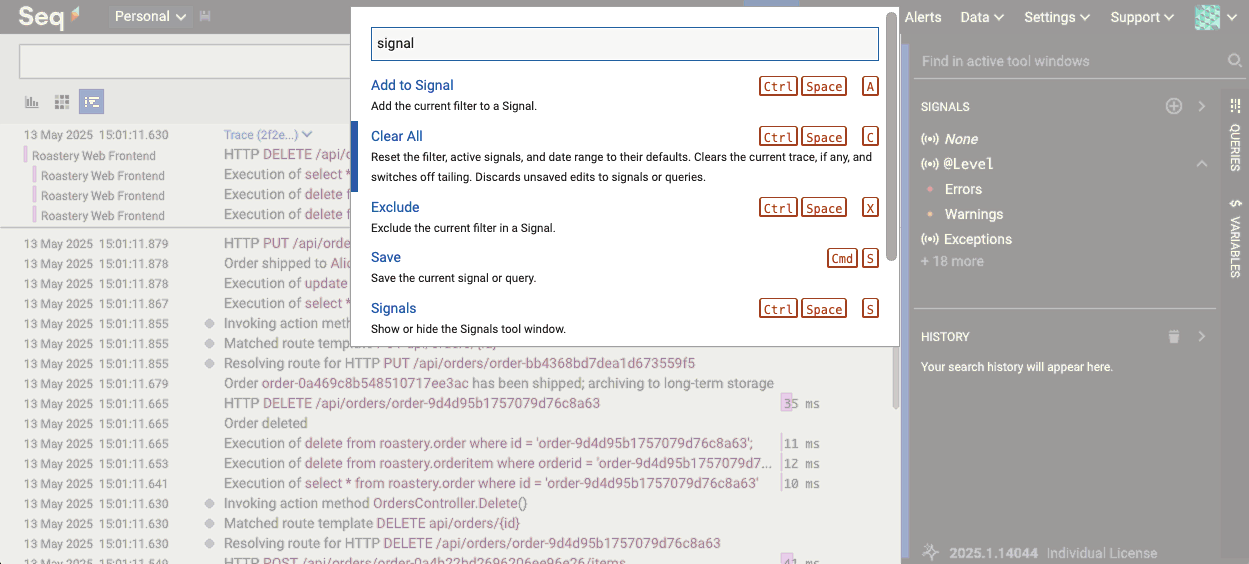Click the Individual License text
The width and height of the screenshot is (1249, 564).
pos(1101,553)
